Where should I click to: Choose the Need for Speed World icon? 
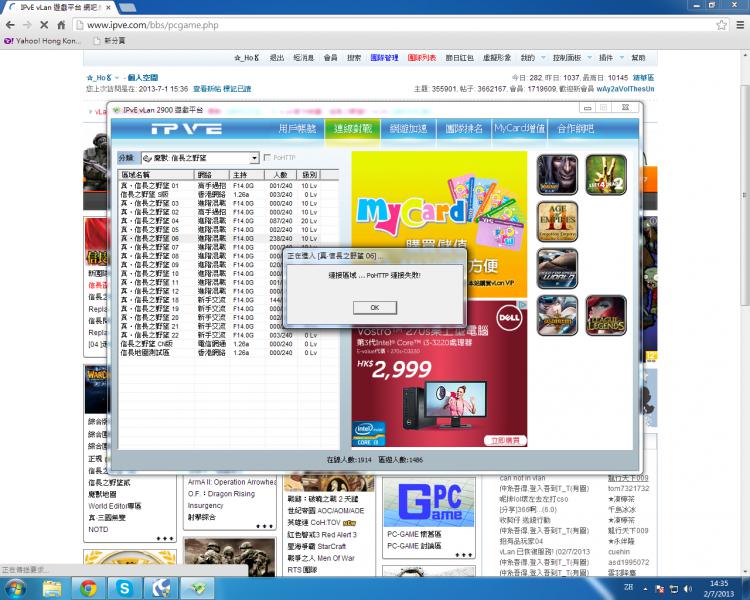[x=557, y=268]
